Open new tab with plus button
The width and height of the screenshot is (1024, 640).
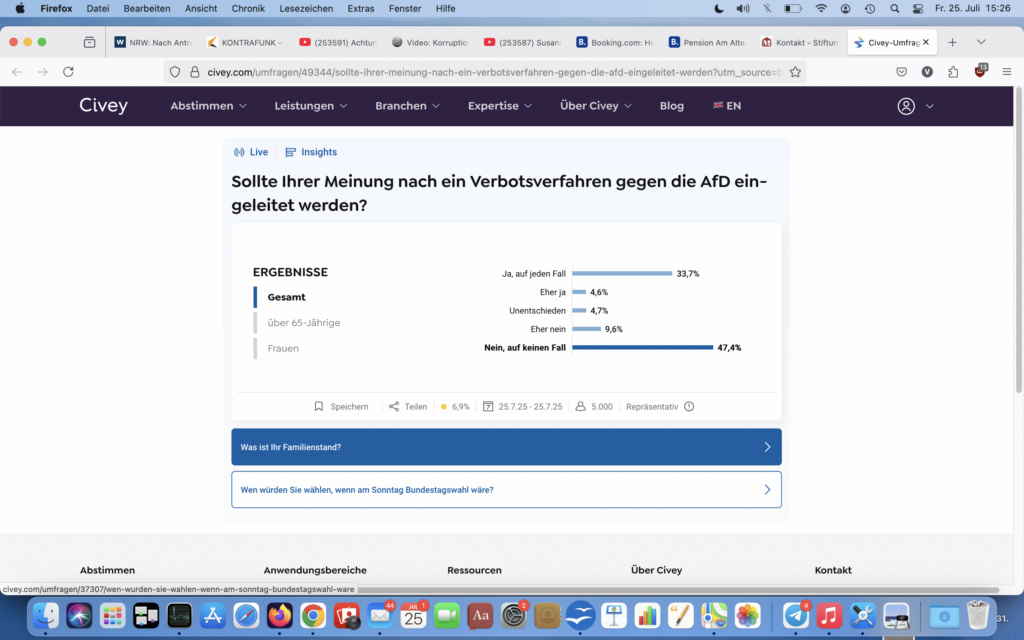click(952, 42)
